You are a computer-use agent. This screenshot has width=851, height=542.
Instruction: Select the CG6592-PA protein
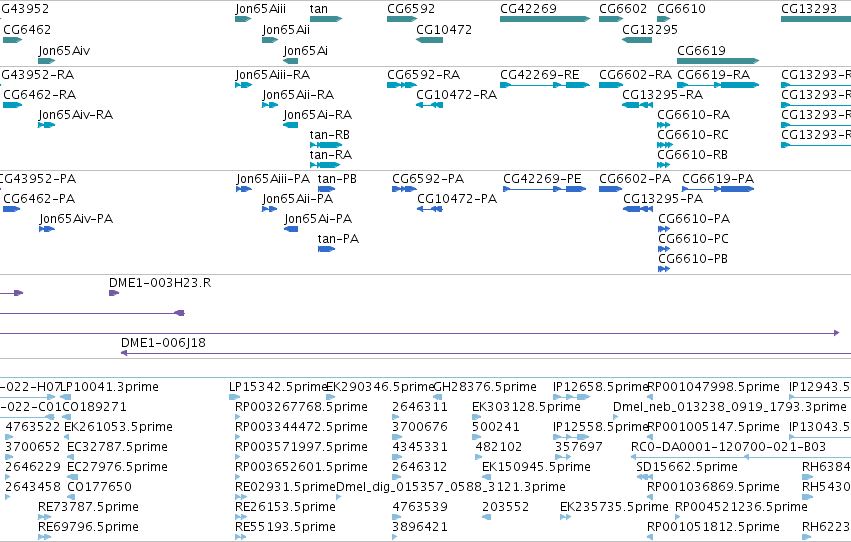point(404,189)
